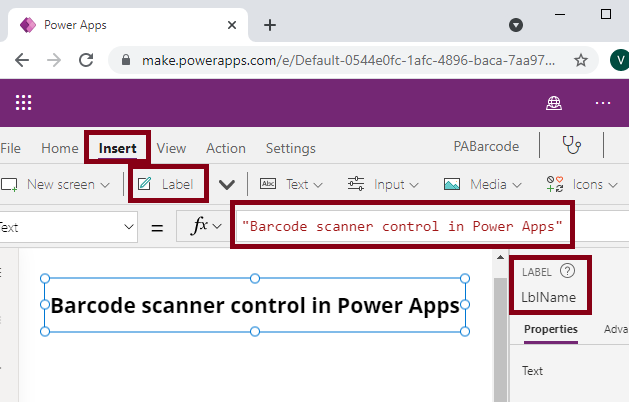The image size is (630, 406).
Task: Expand the New screen dropdown
Action: point(105,185)
